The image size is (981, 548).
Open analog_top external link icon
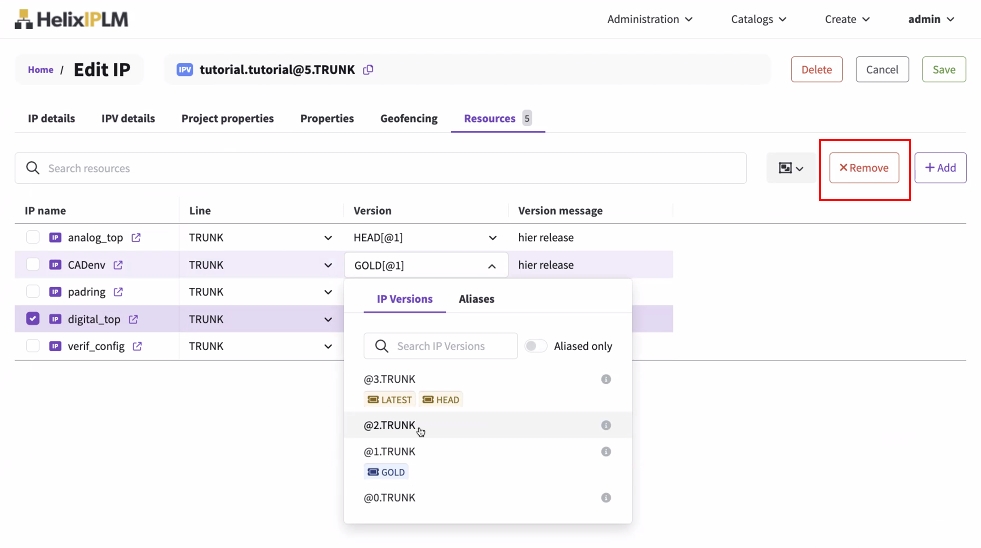(x=136, y=238)
